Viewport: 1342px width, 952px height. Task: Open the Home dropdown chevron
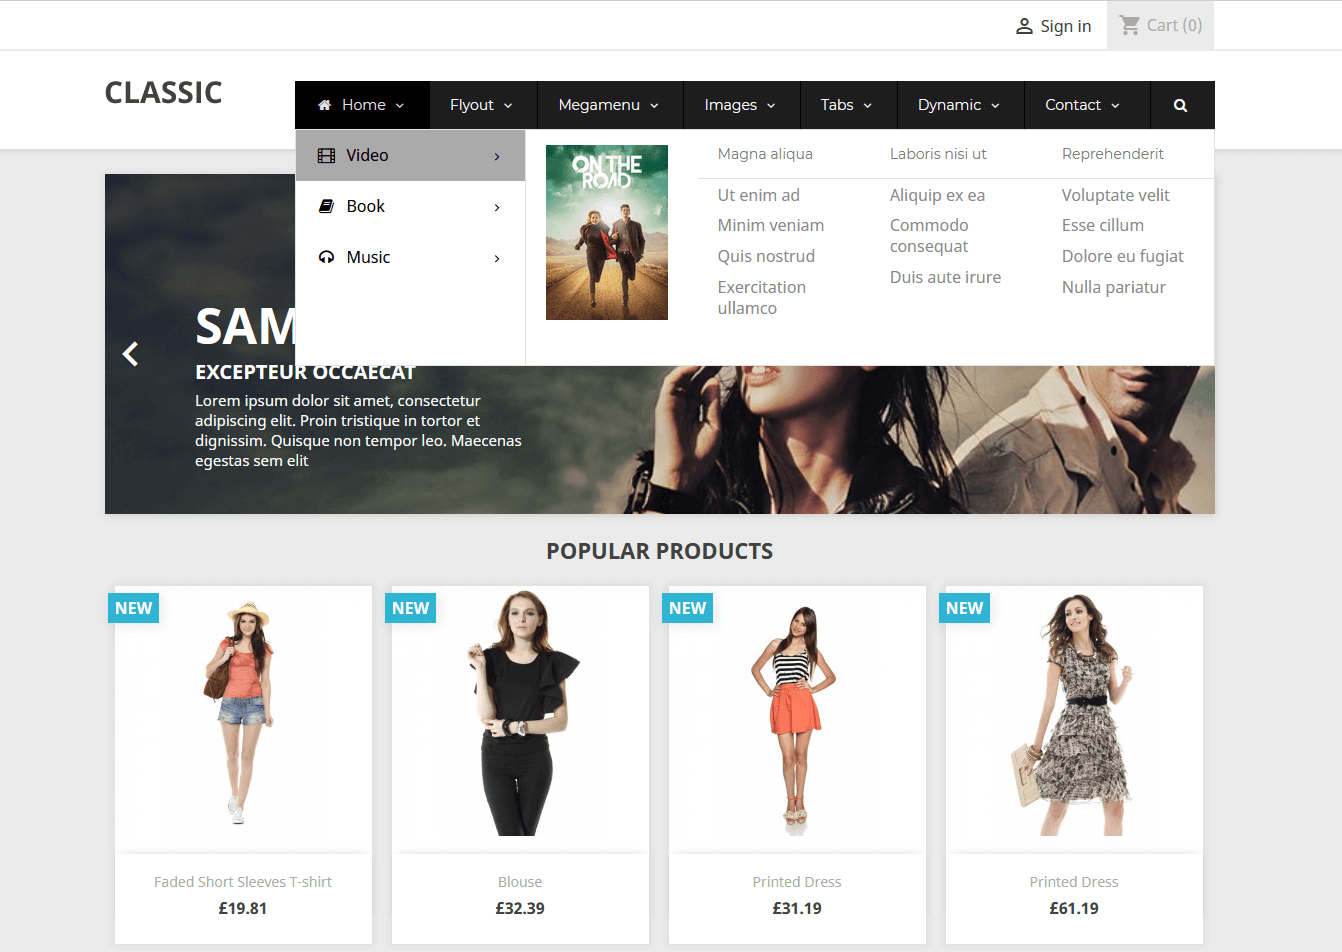pyautogui.click(x=400, y=106)
